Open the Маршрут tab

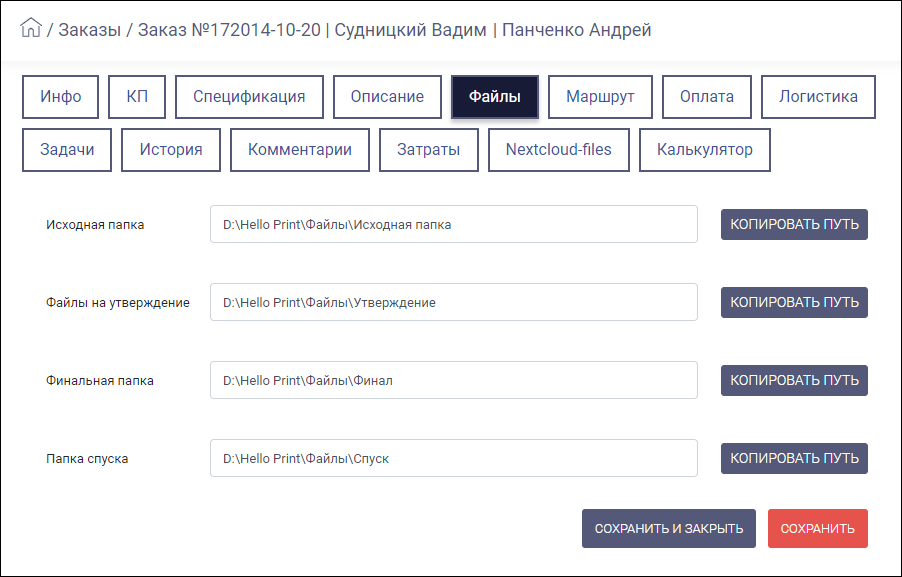pos(600,97)
